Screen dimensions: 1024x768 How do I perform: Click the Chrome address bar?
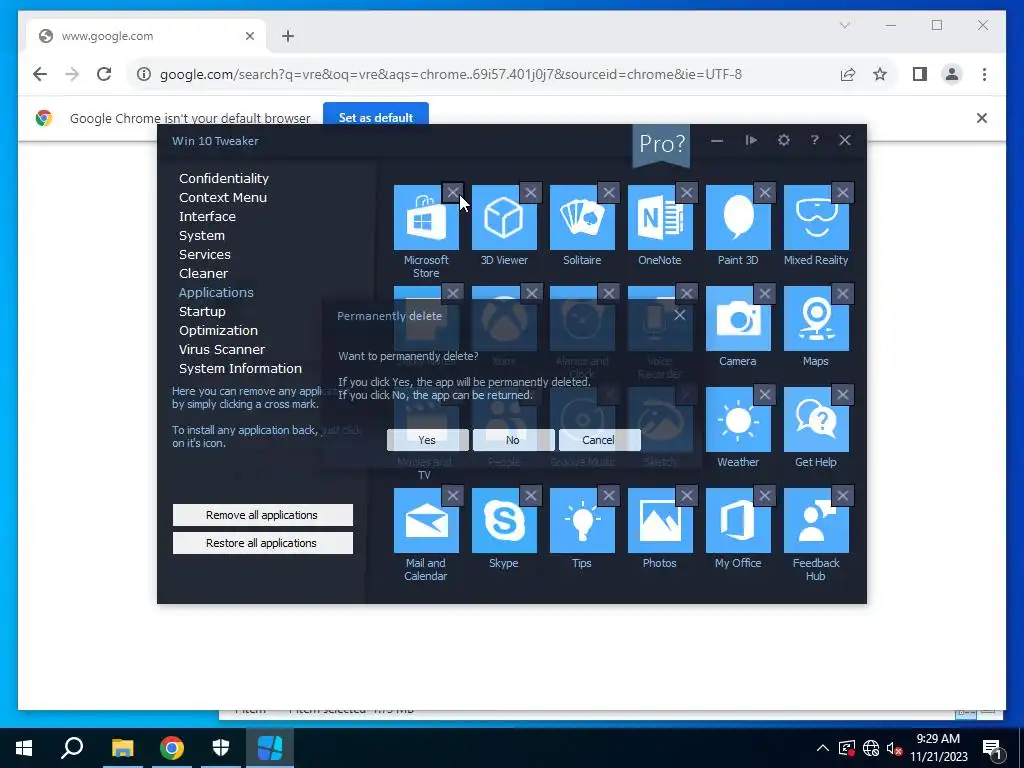451,74
